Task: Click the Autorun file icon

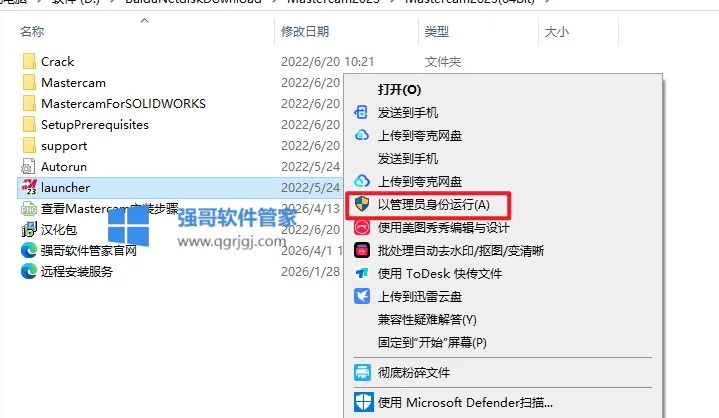Action: tap(28, 166)
